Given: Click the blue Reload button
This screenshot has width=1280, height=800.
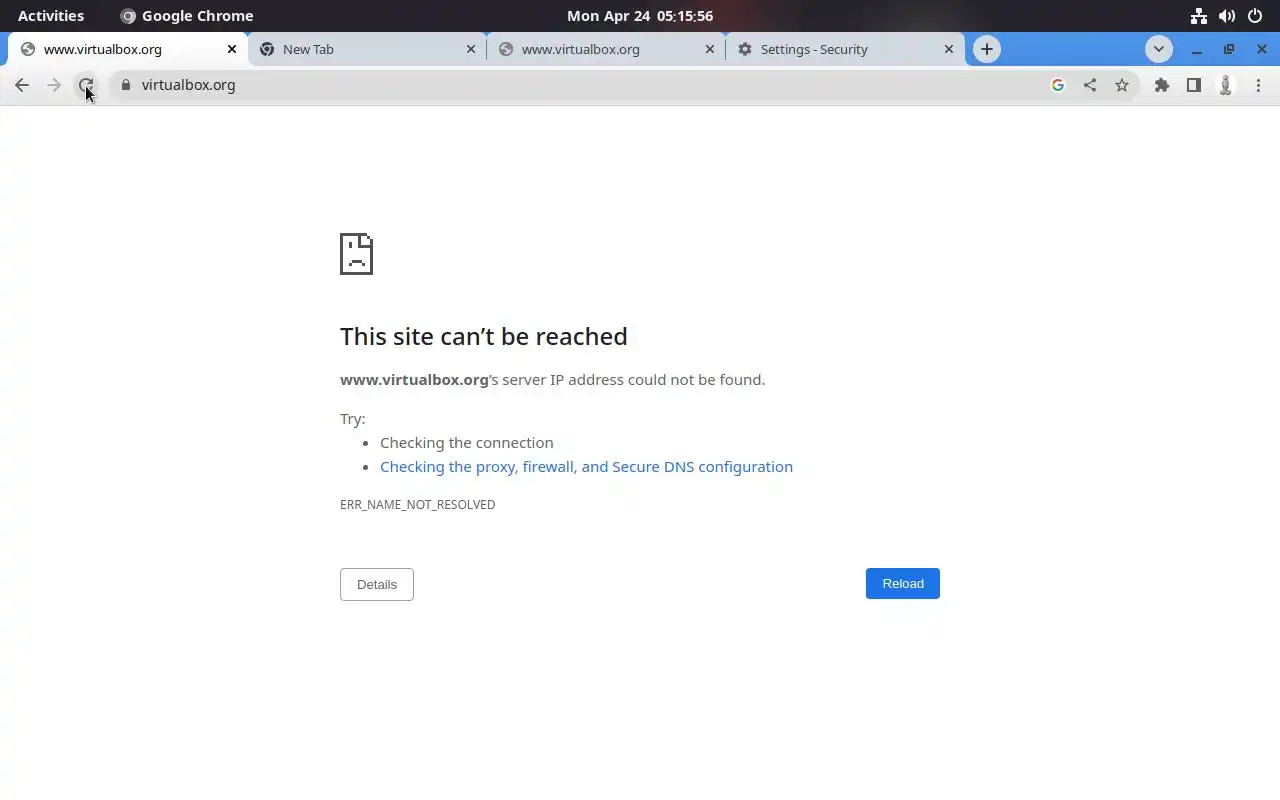Looking at the screenshot, I should tap(903, 584).
